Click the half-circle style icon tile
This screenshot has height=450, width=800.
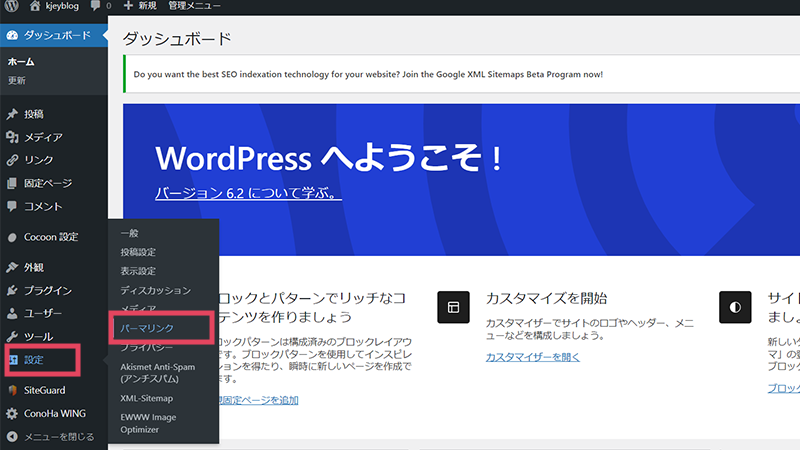click(735, 307)
